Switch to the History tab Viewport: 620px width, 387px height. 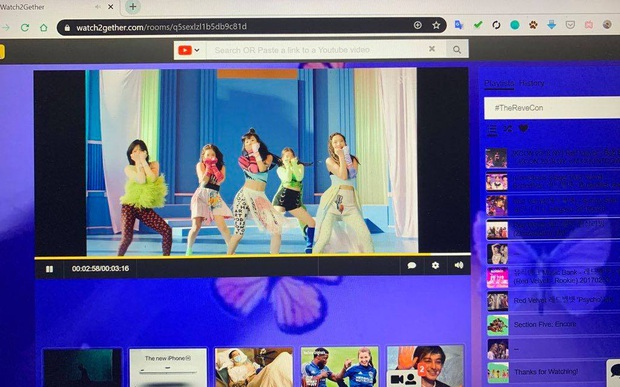531,83
